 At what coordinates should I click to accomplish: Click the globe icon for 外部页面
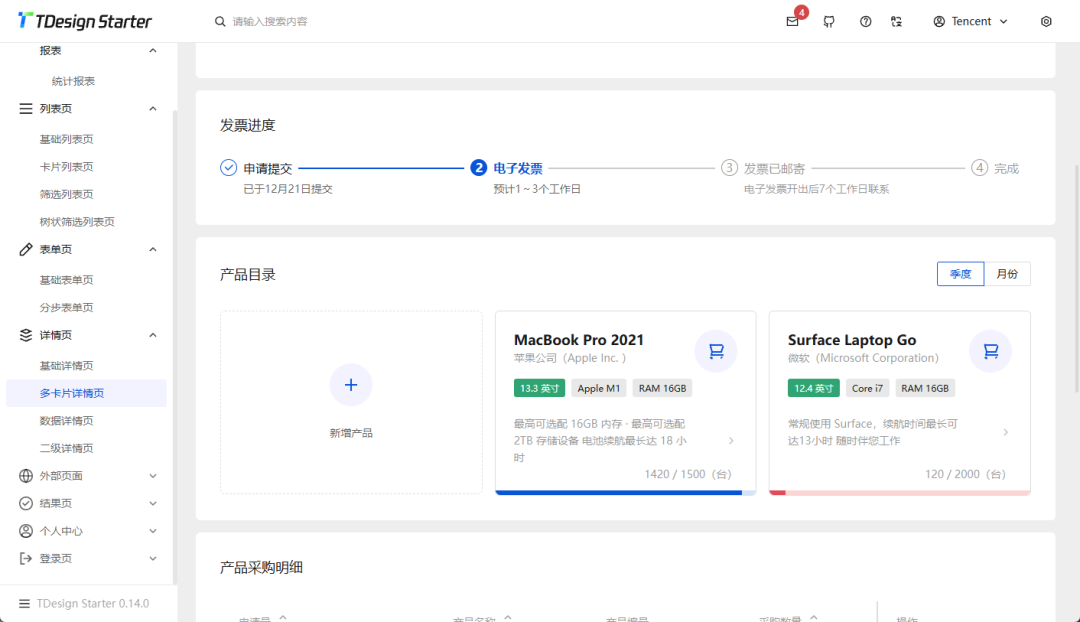click(x=25, y=476)
